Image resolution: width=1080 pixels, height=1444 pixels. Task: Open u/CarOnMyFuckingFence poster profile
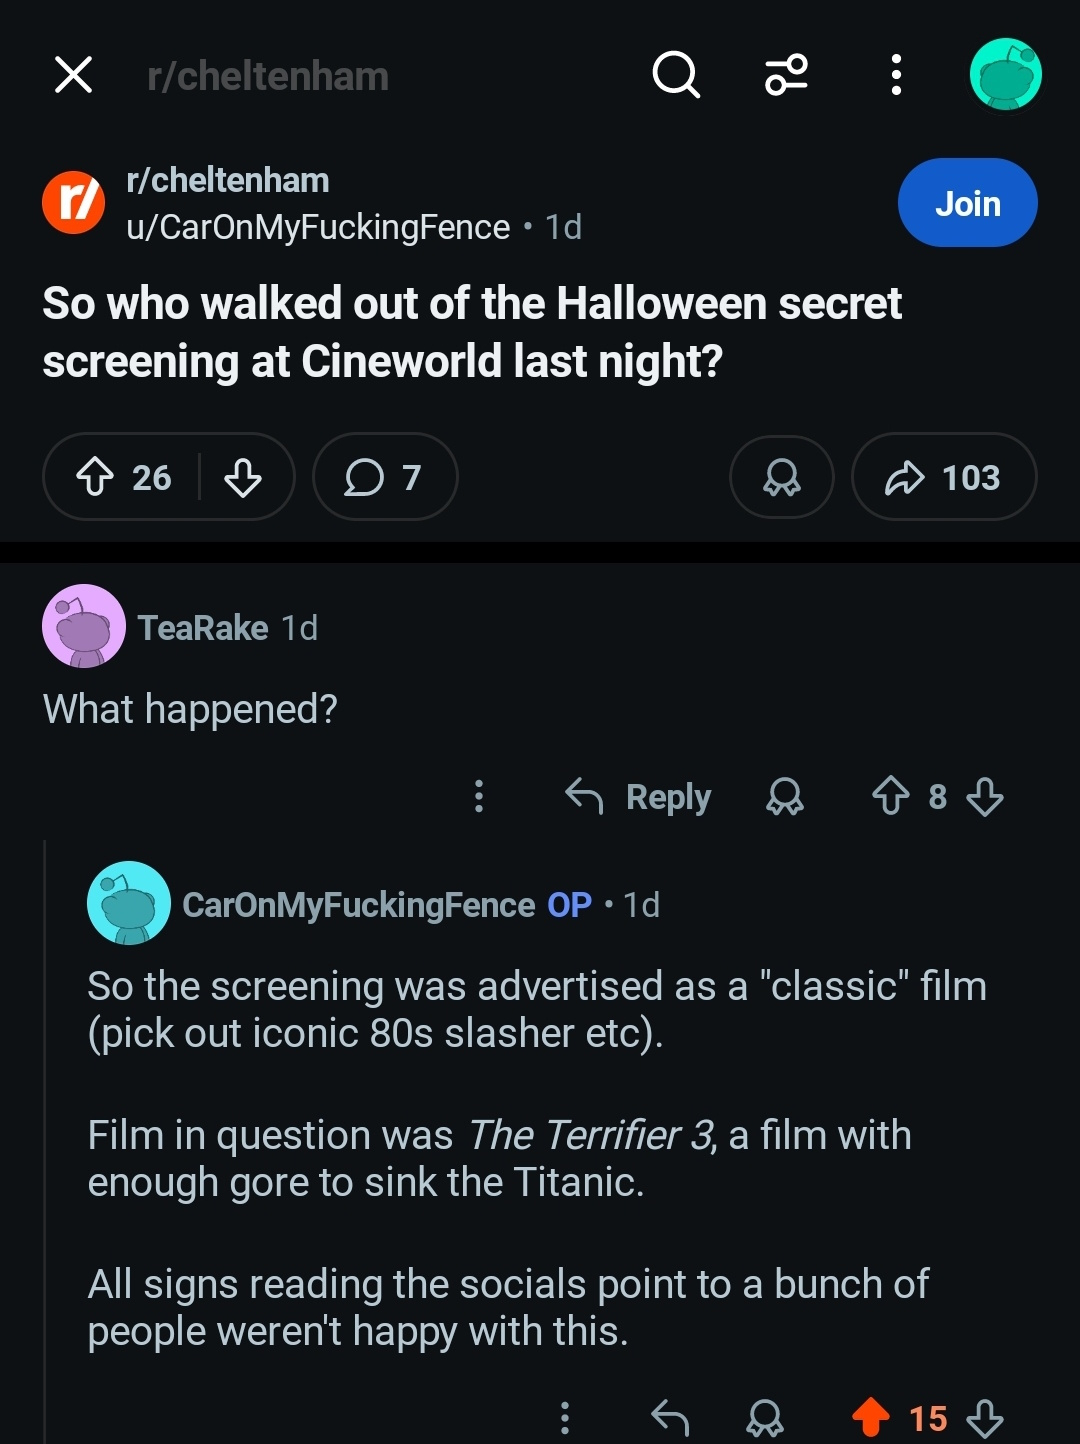pos(318,228)
